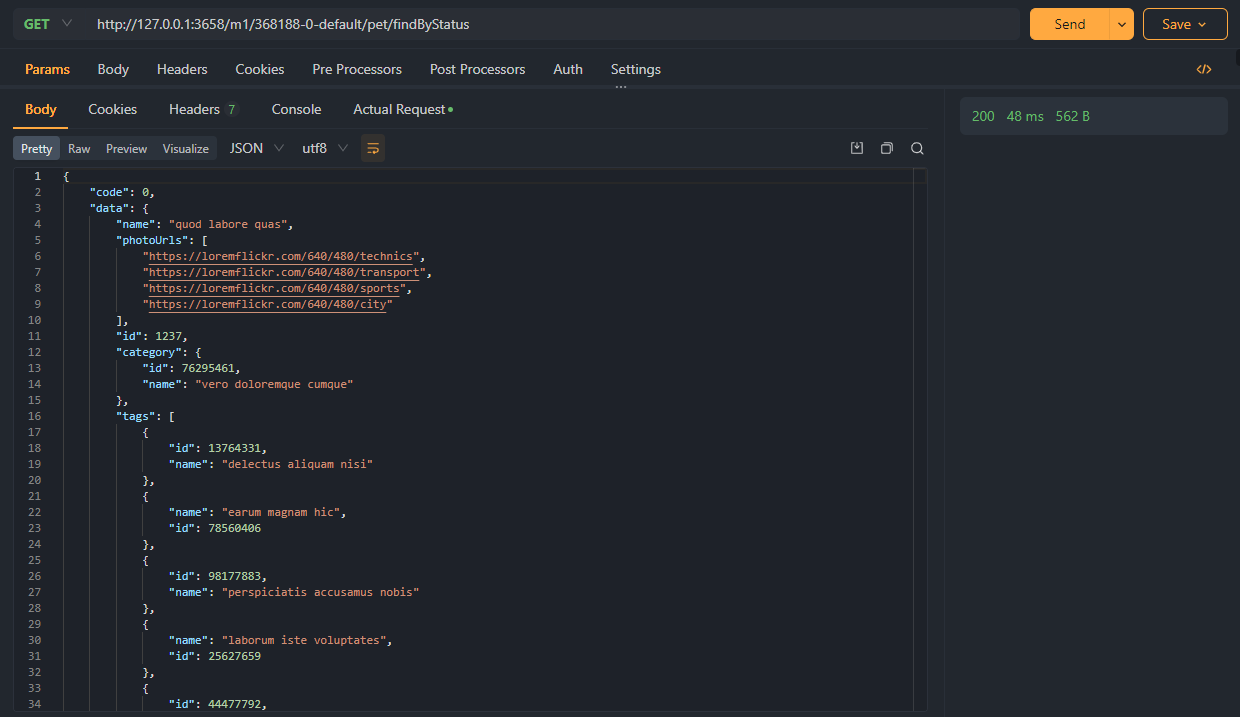
Task: Expand the Send button dropdown arrow
Action: pos(1121,24)
